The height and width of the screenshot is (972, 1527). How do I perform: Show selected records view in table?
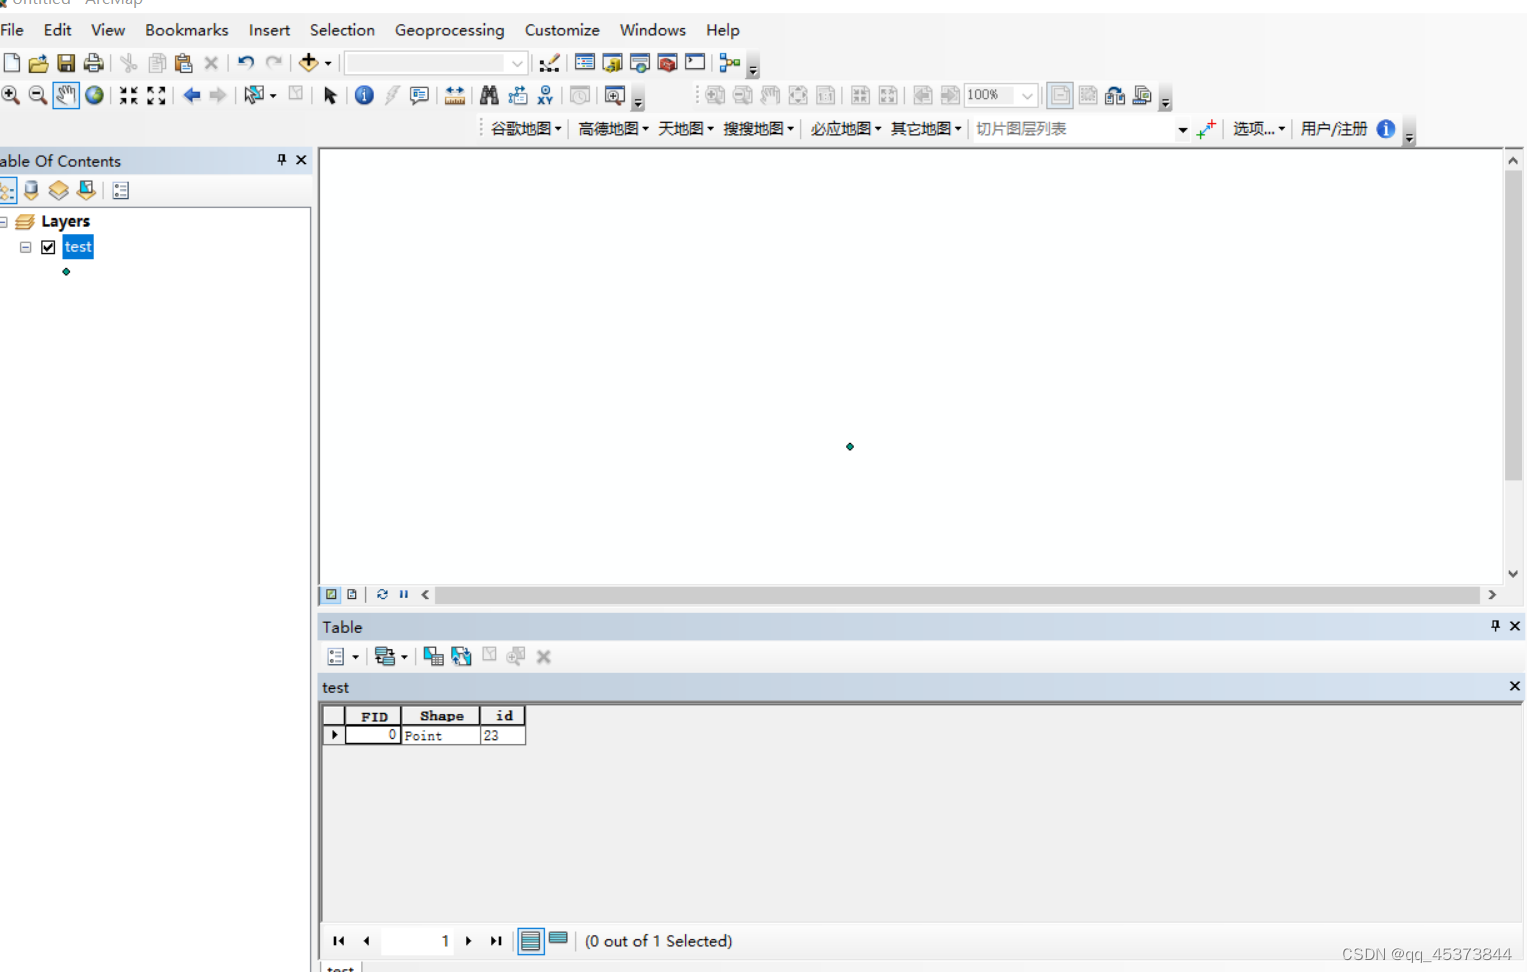coord(559,939)
